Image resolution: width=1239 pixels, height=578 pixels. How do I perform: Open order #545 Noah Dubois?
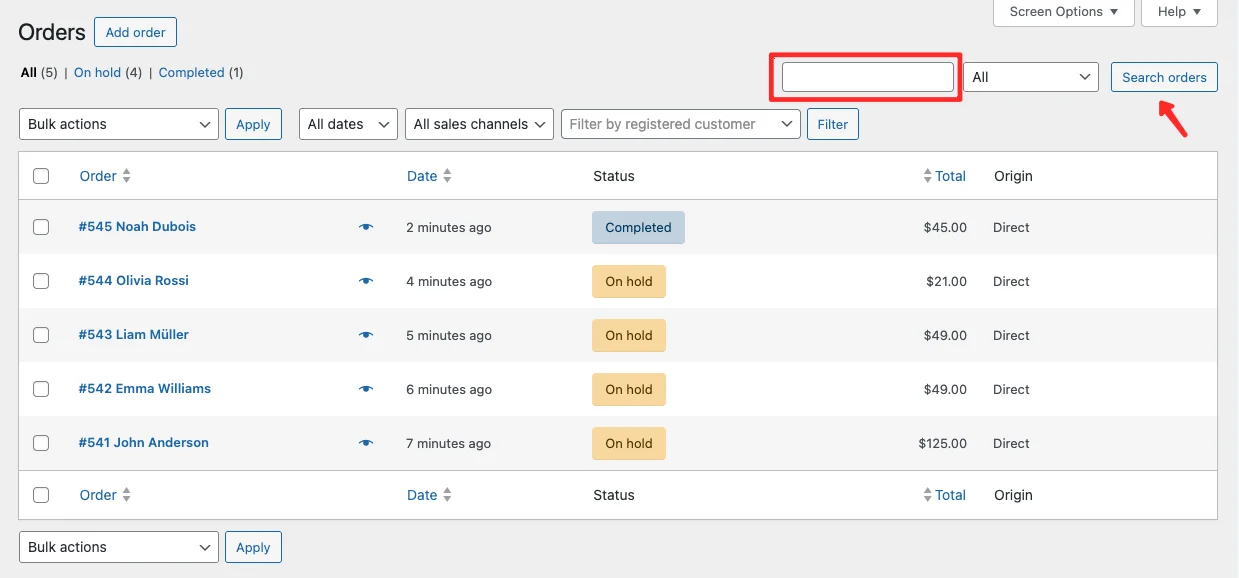coord(137,227)
